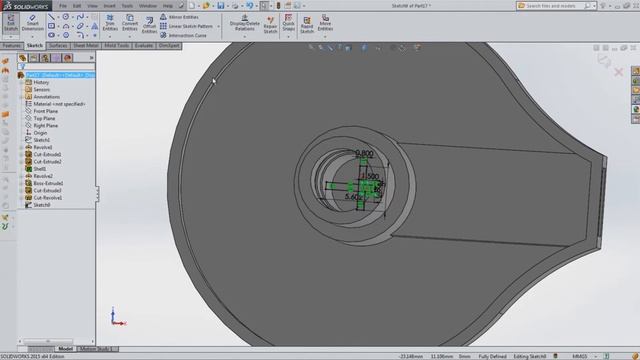This screenshot has height=360, width=640.
Task: Switch to the Surfaces tab
Action: coord(58,46)
